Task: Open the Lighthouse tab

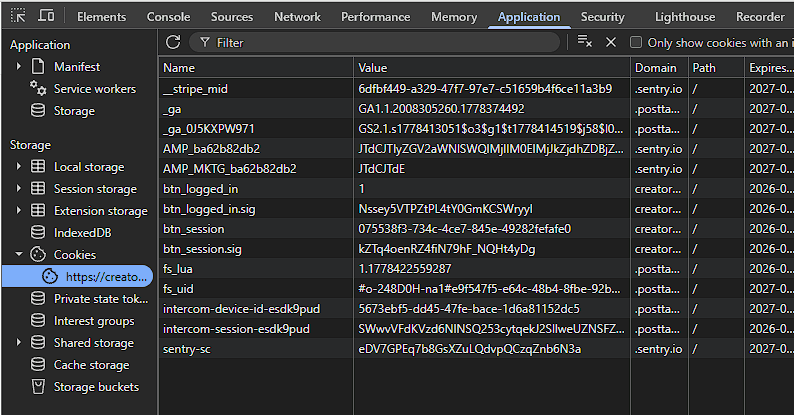Action: click(x=685, y=17)
